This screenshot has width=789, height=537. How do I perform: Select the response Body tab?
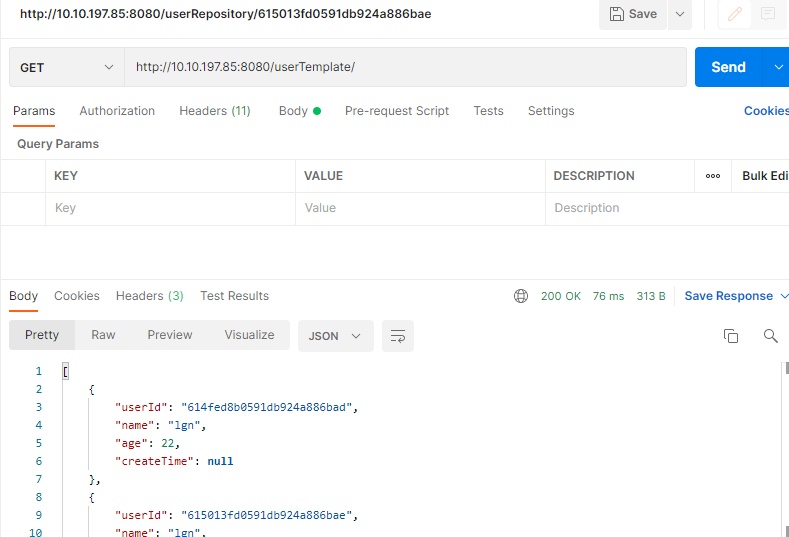pyautogui.click(x=24, y=296)
